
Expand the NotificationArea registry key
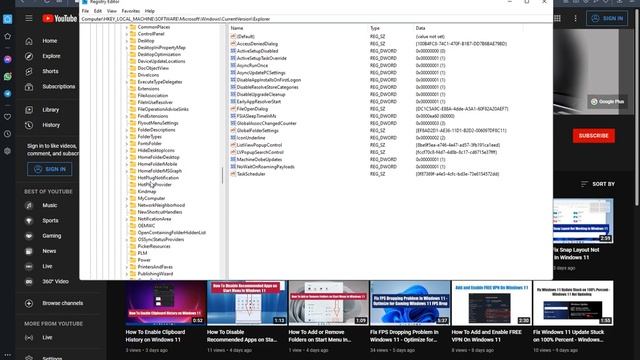[x=127, y=219]
